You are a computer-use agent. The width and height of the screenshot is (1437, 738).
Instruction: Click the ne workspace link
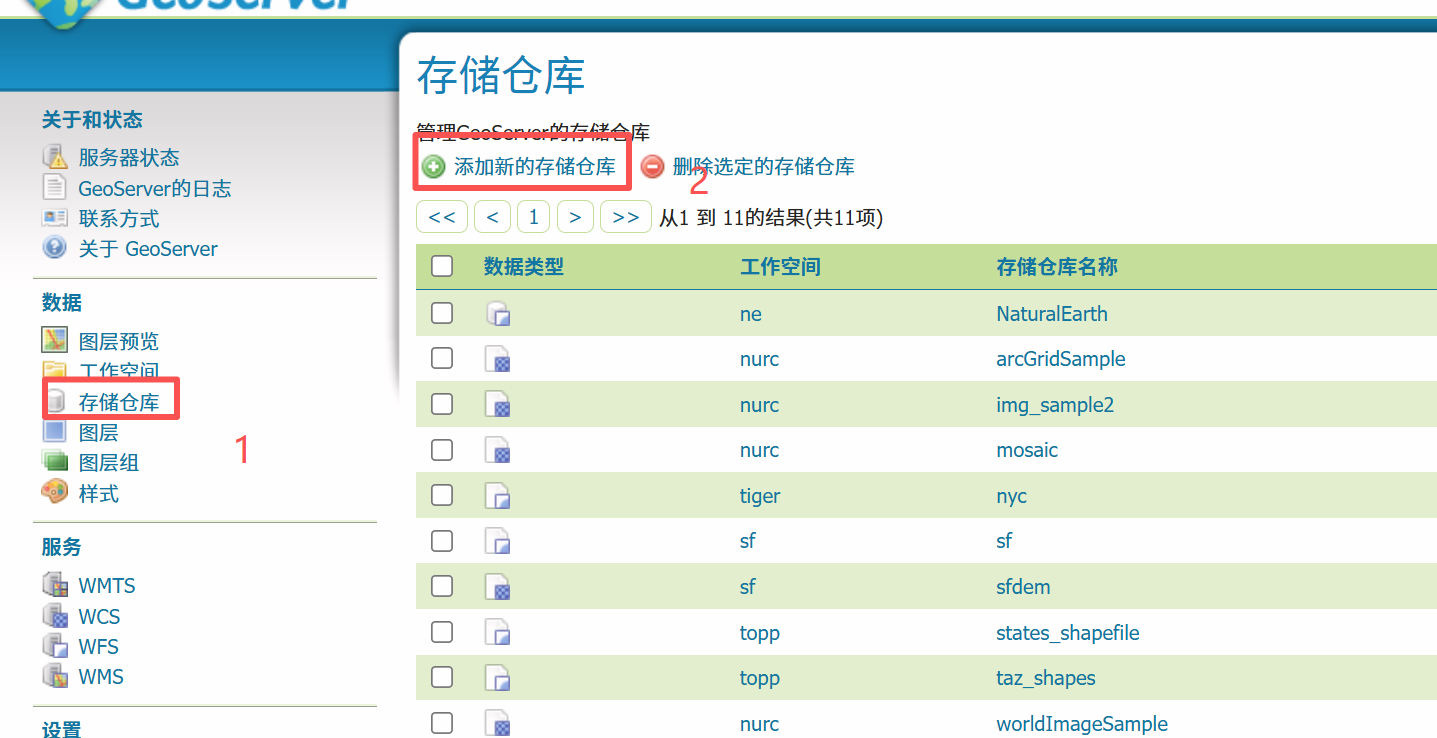[x=751, y=314]
